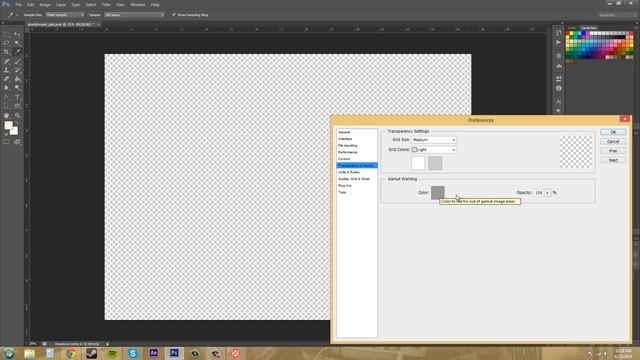Open the Filter menu

(106, 5)
